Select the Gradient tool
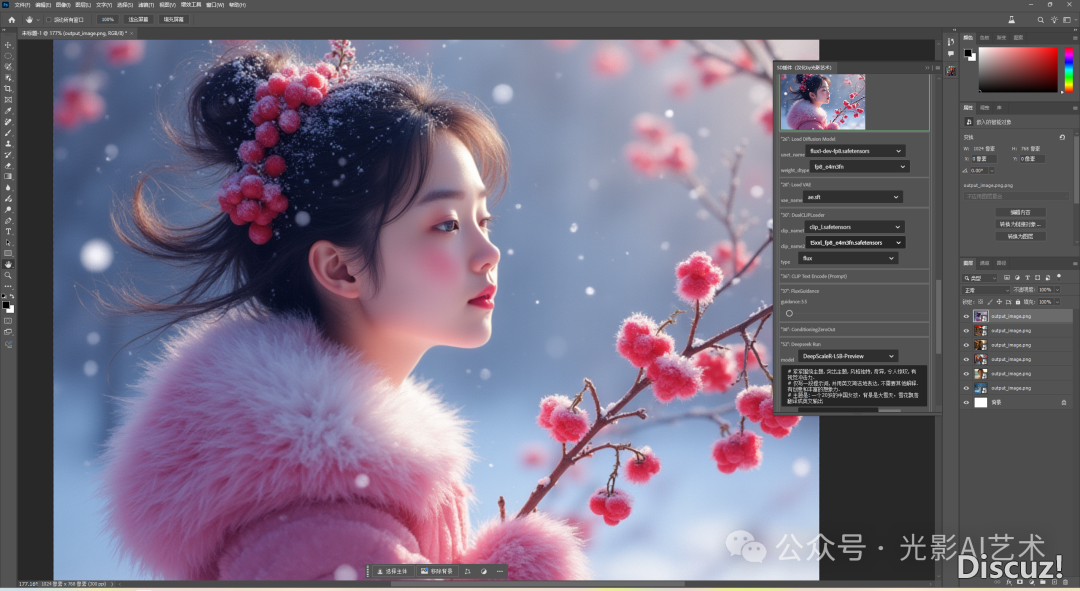This screenshot has width=1080, height=591. [x=8, y=176]
